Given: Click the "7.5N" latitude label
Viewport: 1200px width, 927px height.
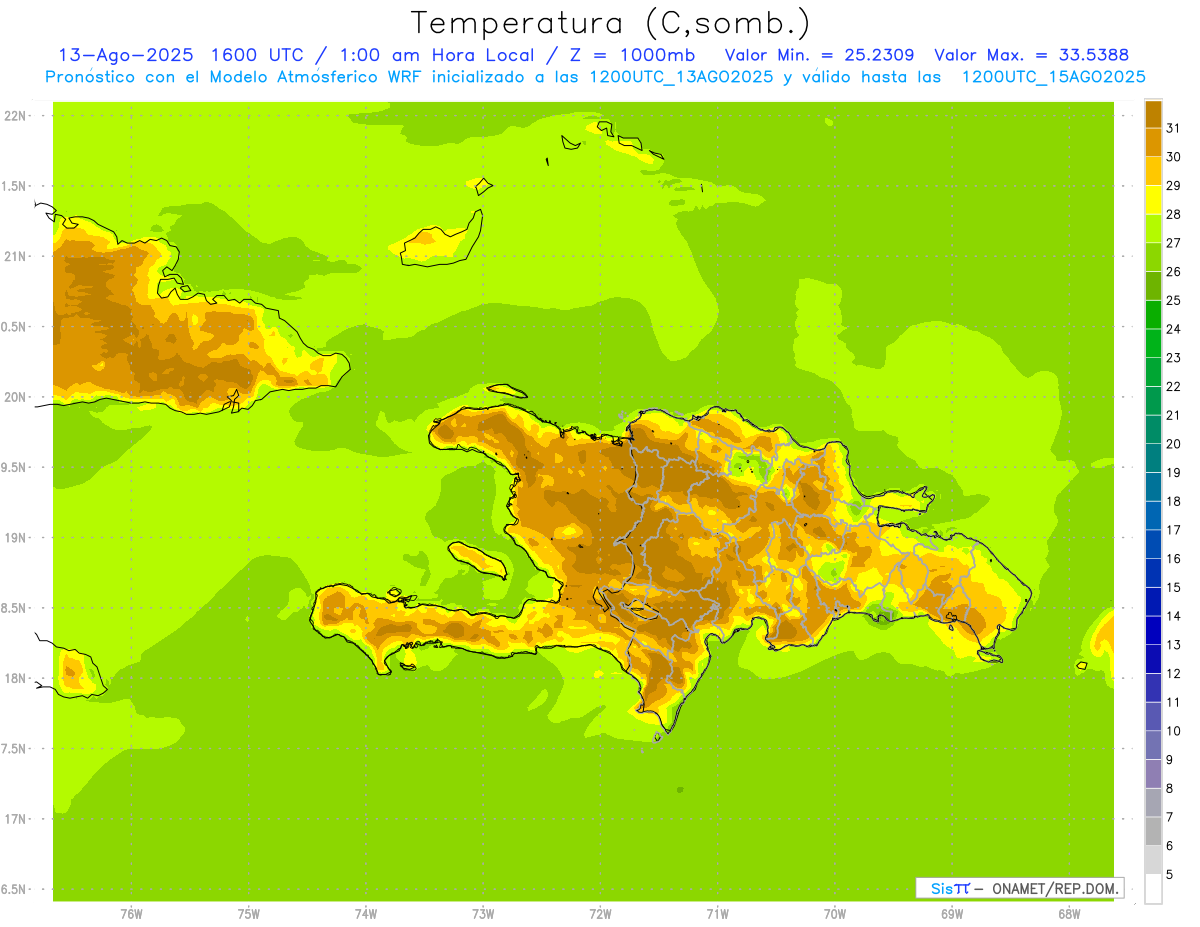Looking at the screenshot, I should (x=15, y=748).
